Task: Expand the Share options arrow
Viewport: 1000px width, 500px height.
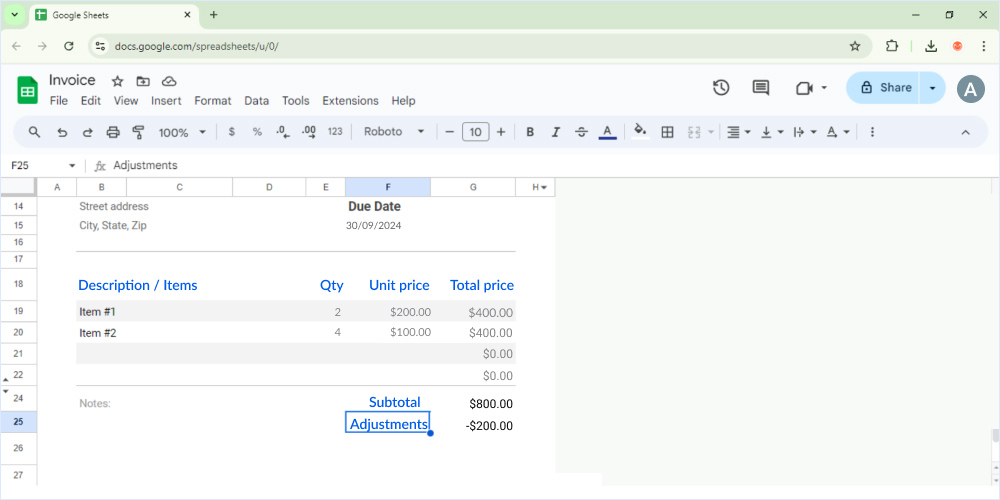Action: click(x=932, y=88)
